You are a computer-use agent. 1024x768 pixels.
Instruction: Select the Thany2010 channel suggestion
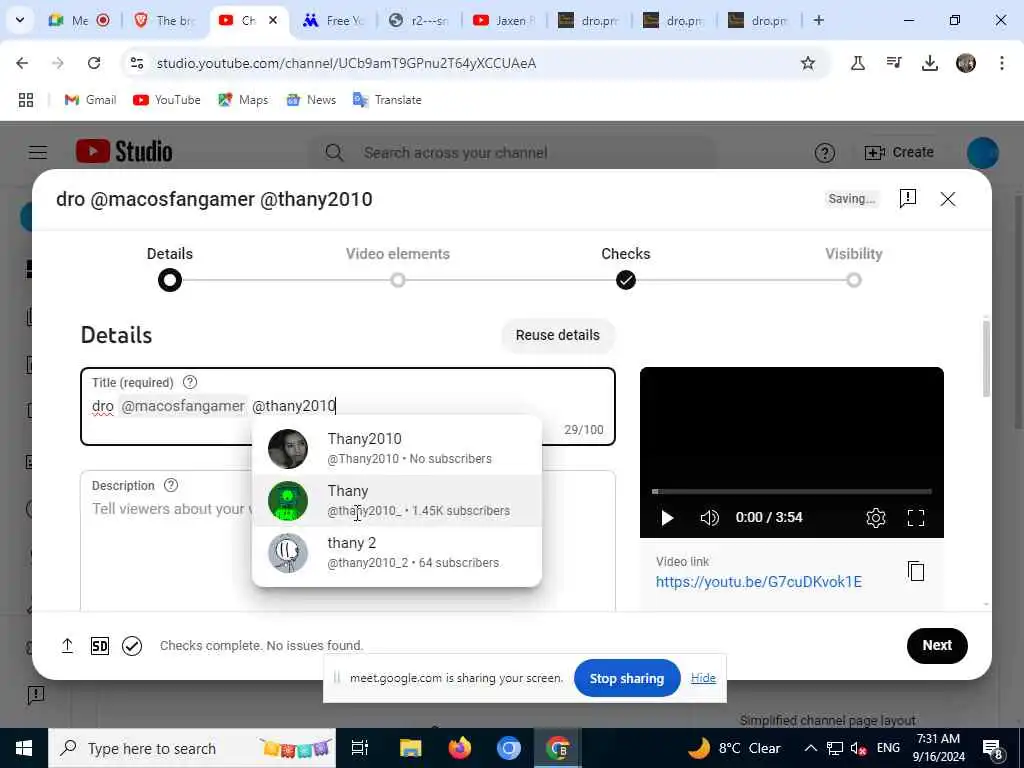pos(396,449)
